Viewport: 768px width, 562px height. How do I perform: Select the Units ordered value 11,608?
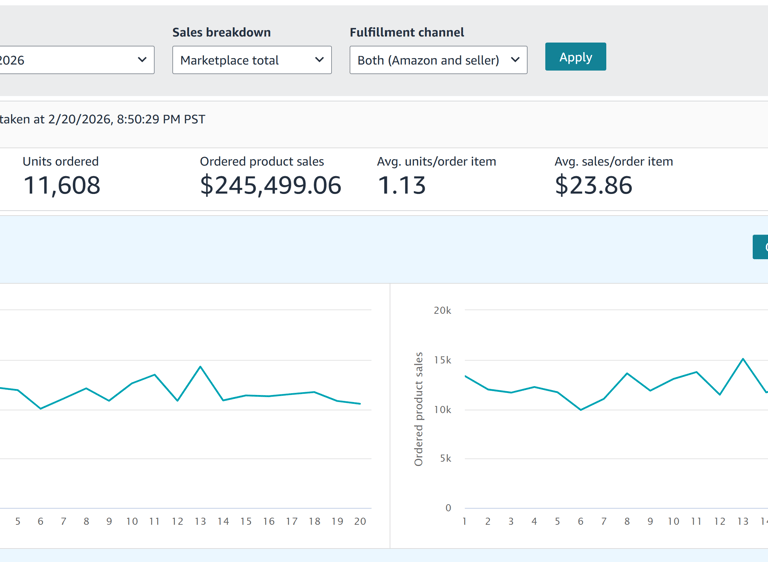[62, 185]
